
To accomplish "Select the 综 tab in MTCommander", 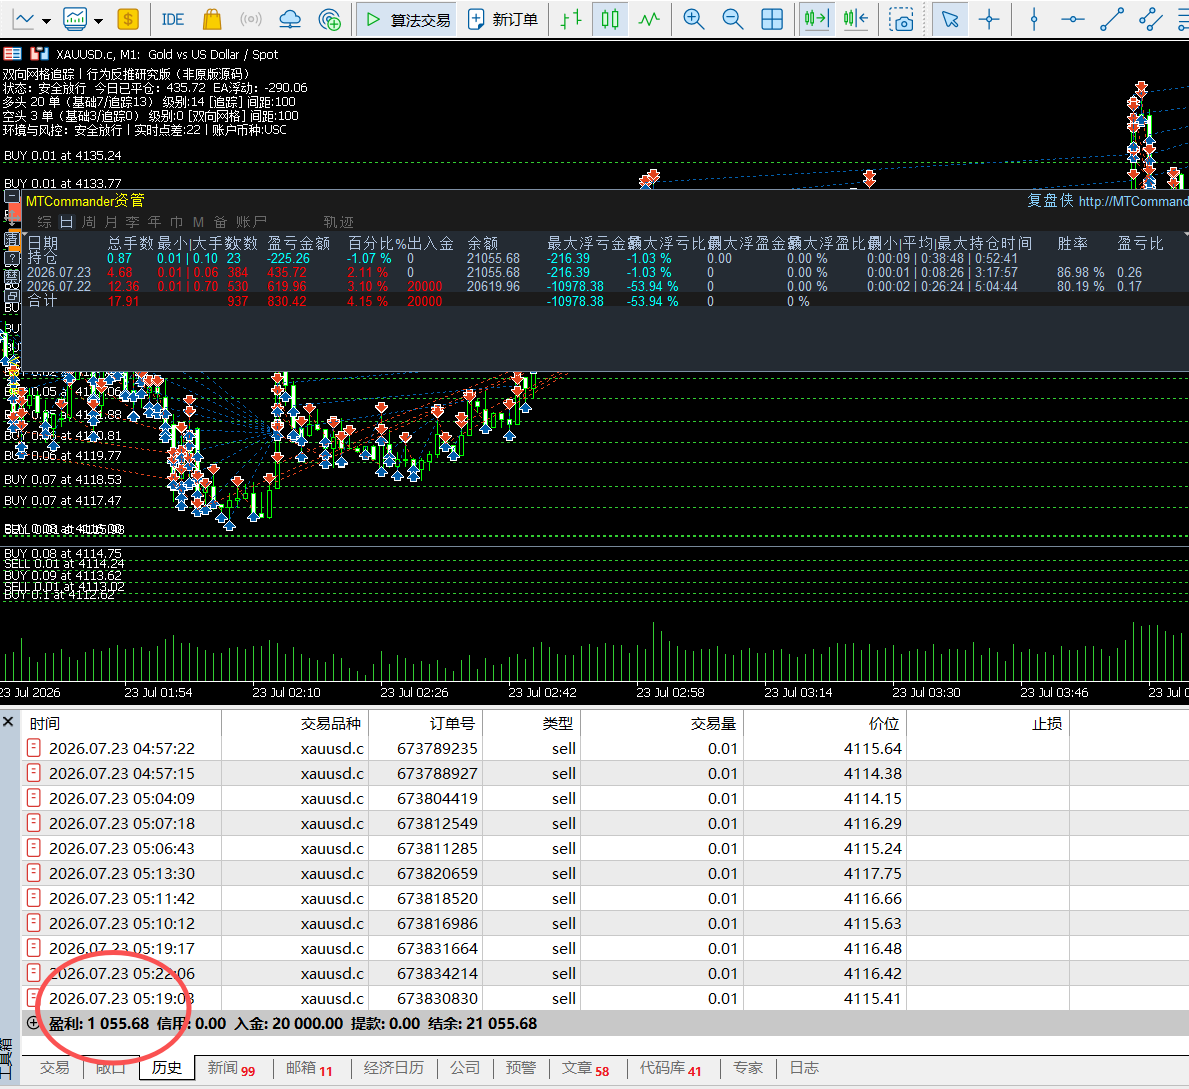I will click(45, 221).
